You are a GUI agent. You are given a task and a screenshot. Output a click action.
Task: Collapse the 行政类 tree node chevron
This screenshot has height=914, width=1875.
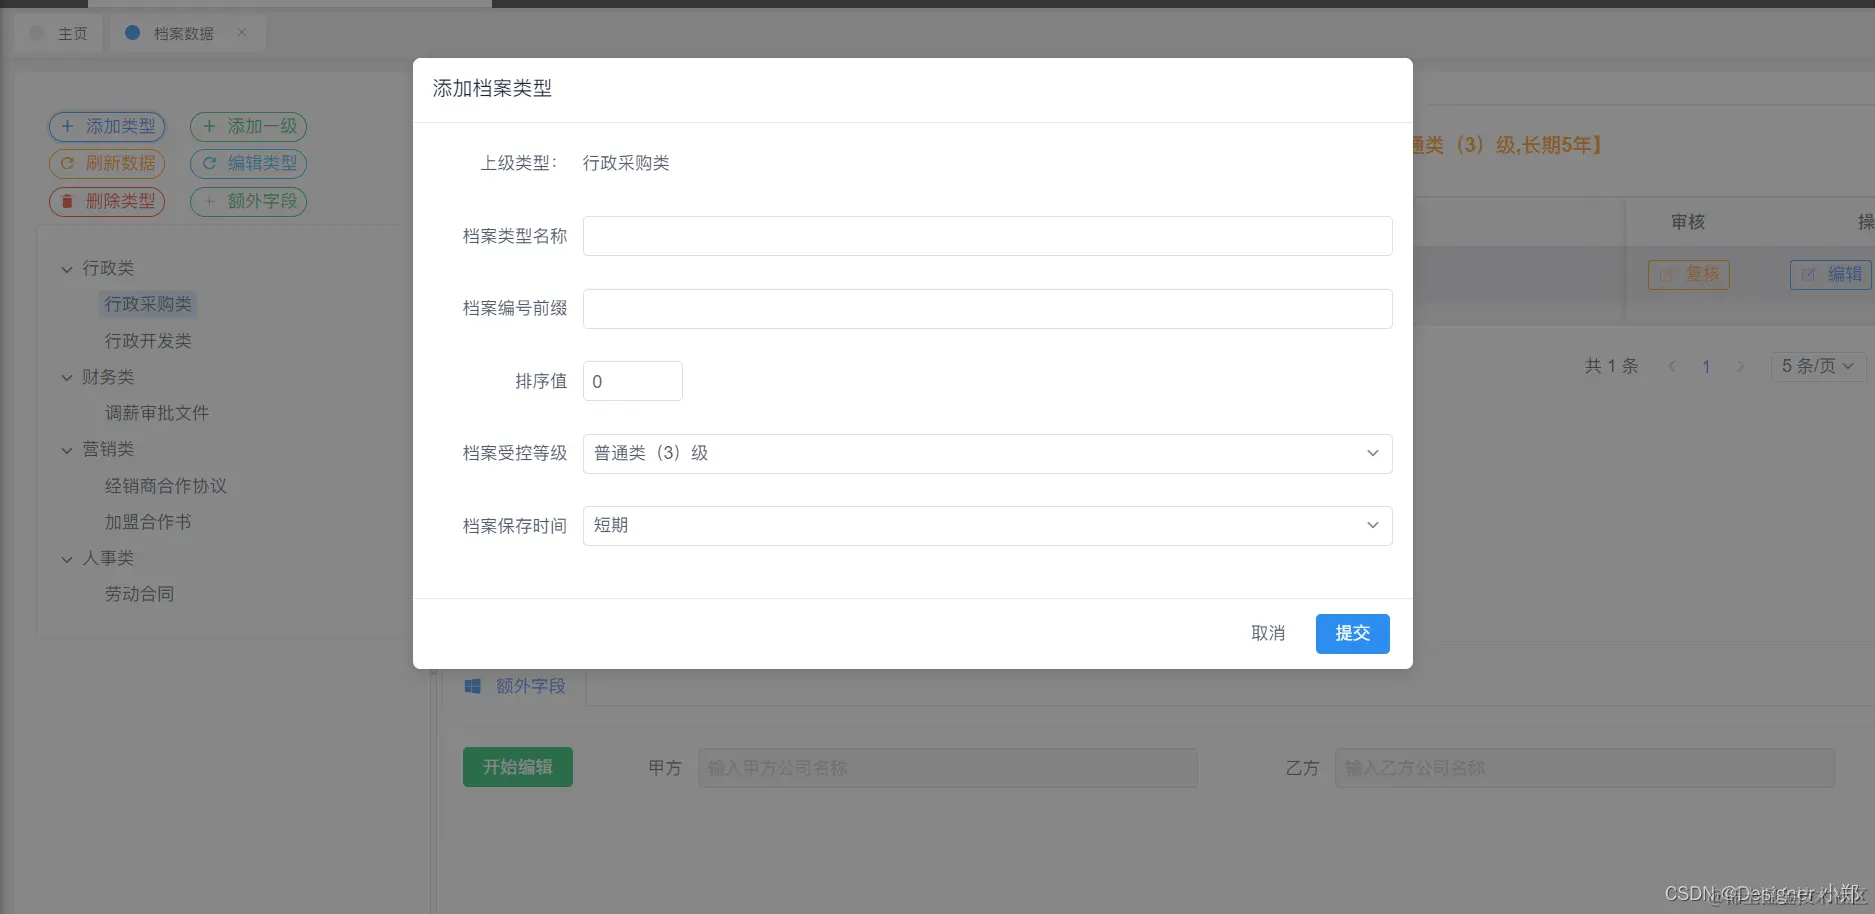click(67, 269)
